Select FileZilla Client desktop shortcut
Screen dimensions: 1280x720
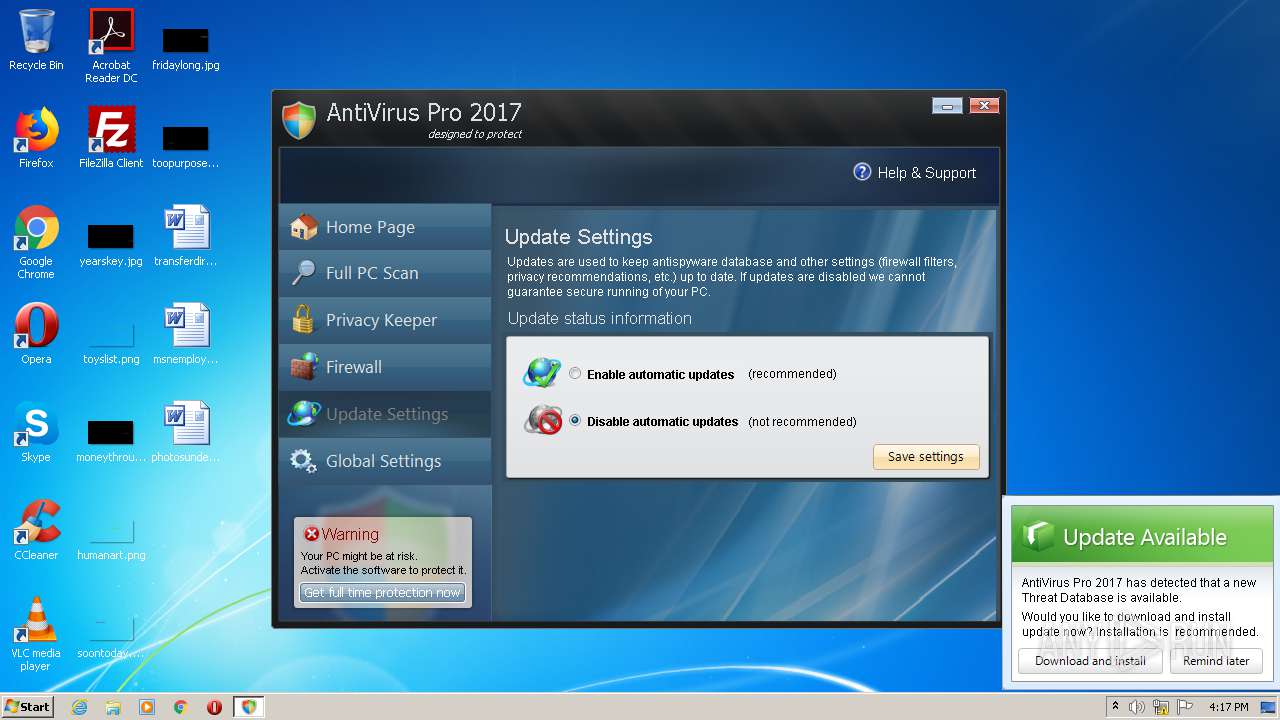click(111, 138)
